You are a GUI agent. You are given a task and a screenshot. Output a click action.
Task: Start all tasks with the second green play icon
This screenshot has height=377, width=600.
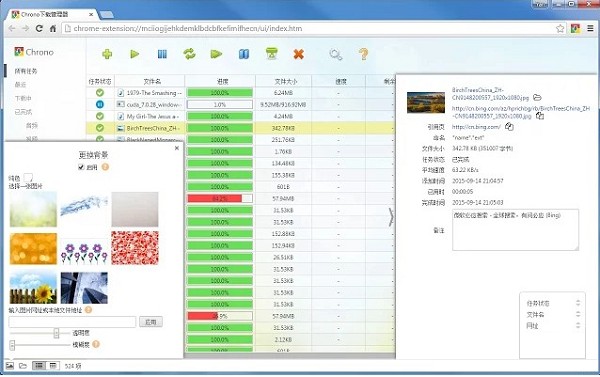pos(216,54)
